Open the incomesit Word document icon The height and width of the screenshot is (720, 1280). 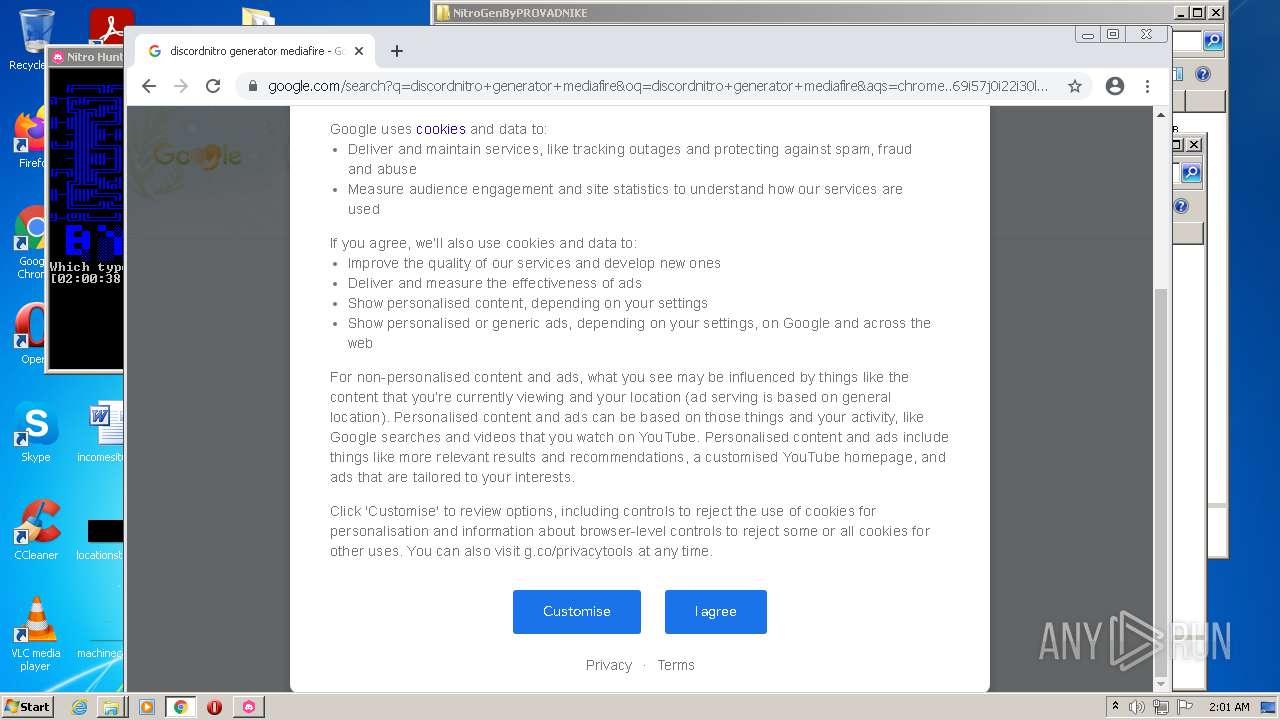pyautogui.click(x=101, y=432)
